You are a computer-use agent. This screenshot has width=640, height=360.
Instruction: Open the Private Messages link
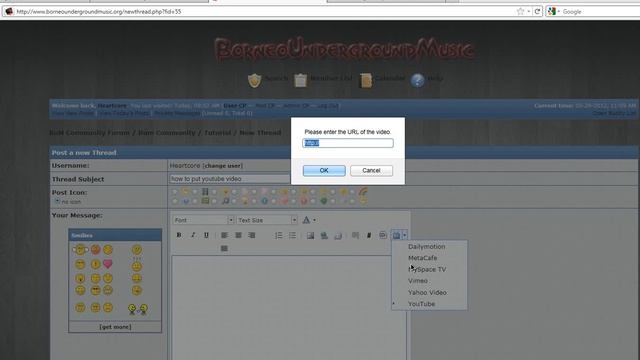[177, 113]
